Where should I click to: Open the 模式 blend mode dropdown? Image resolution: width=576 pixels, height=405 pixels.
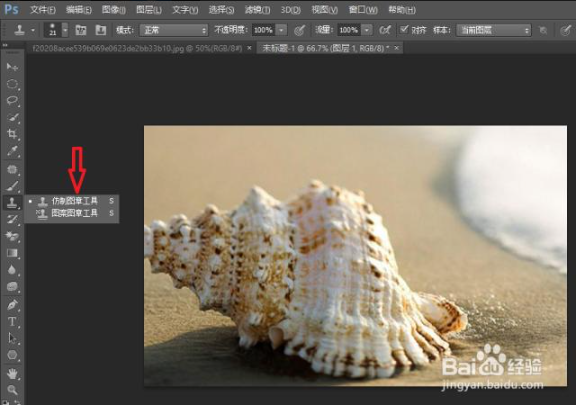pyautogui.click(x=174, y=30)
